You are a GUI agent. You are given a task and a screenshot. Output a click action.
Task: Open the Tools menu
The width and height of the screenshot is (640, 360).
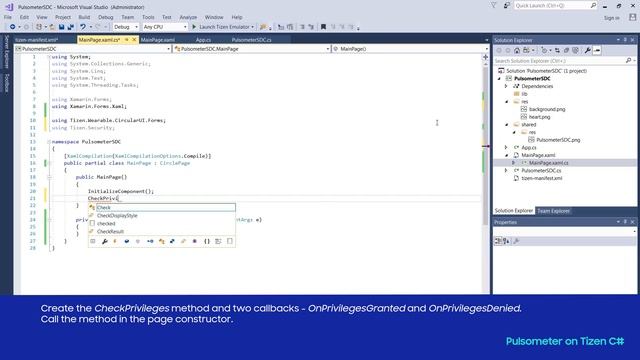[x=148, y=17]
